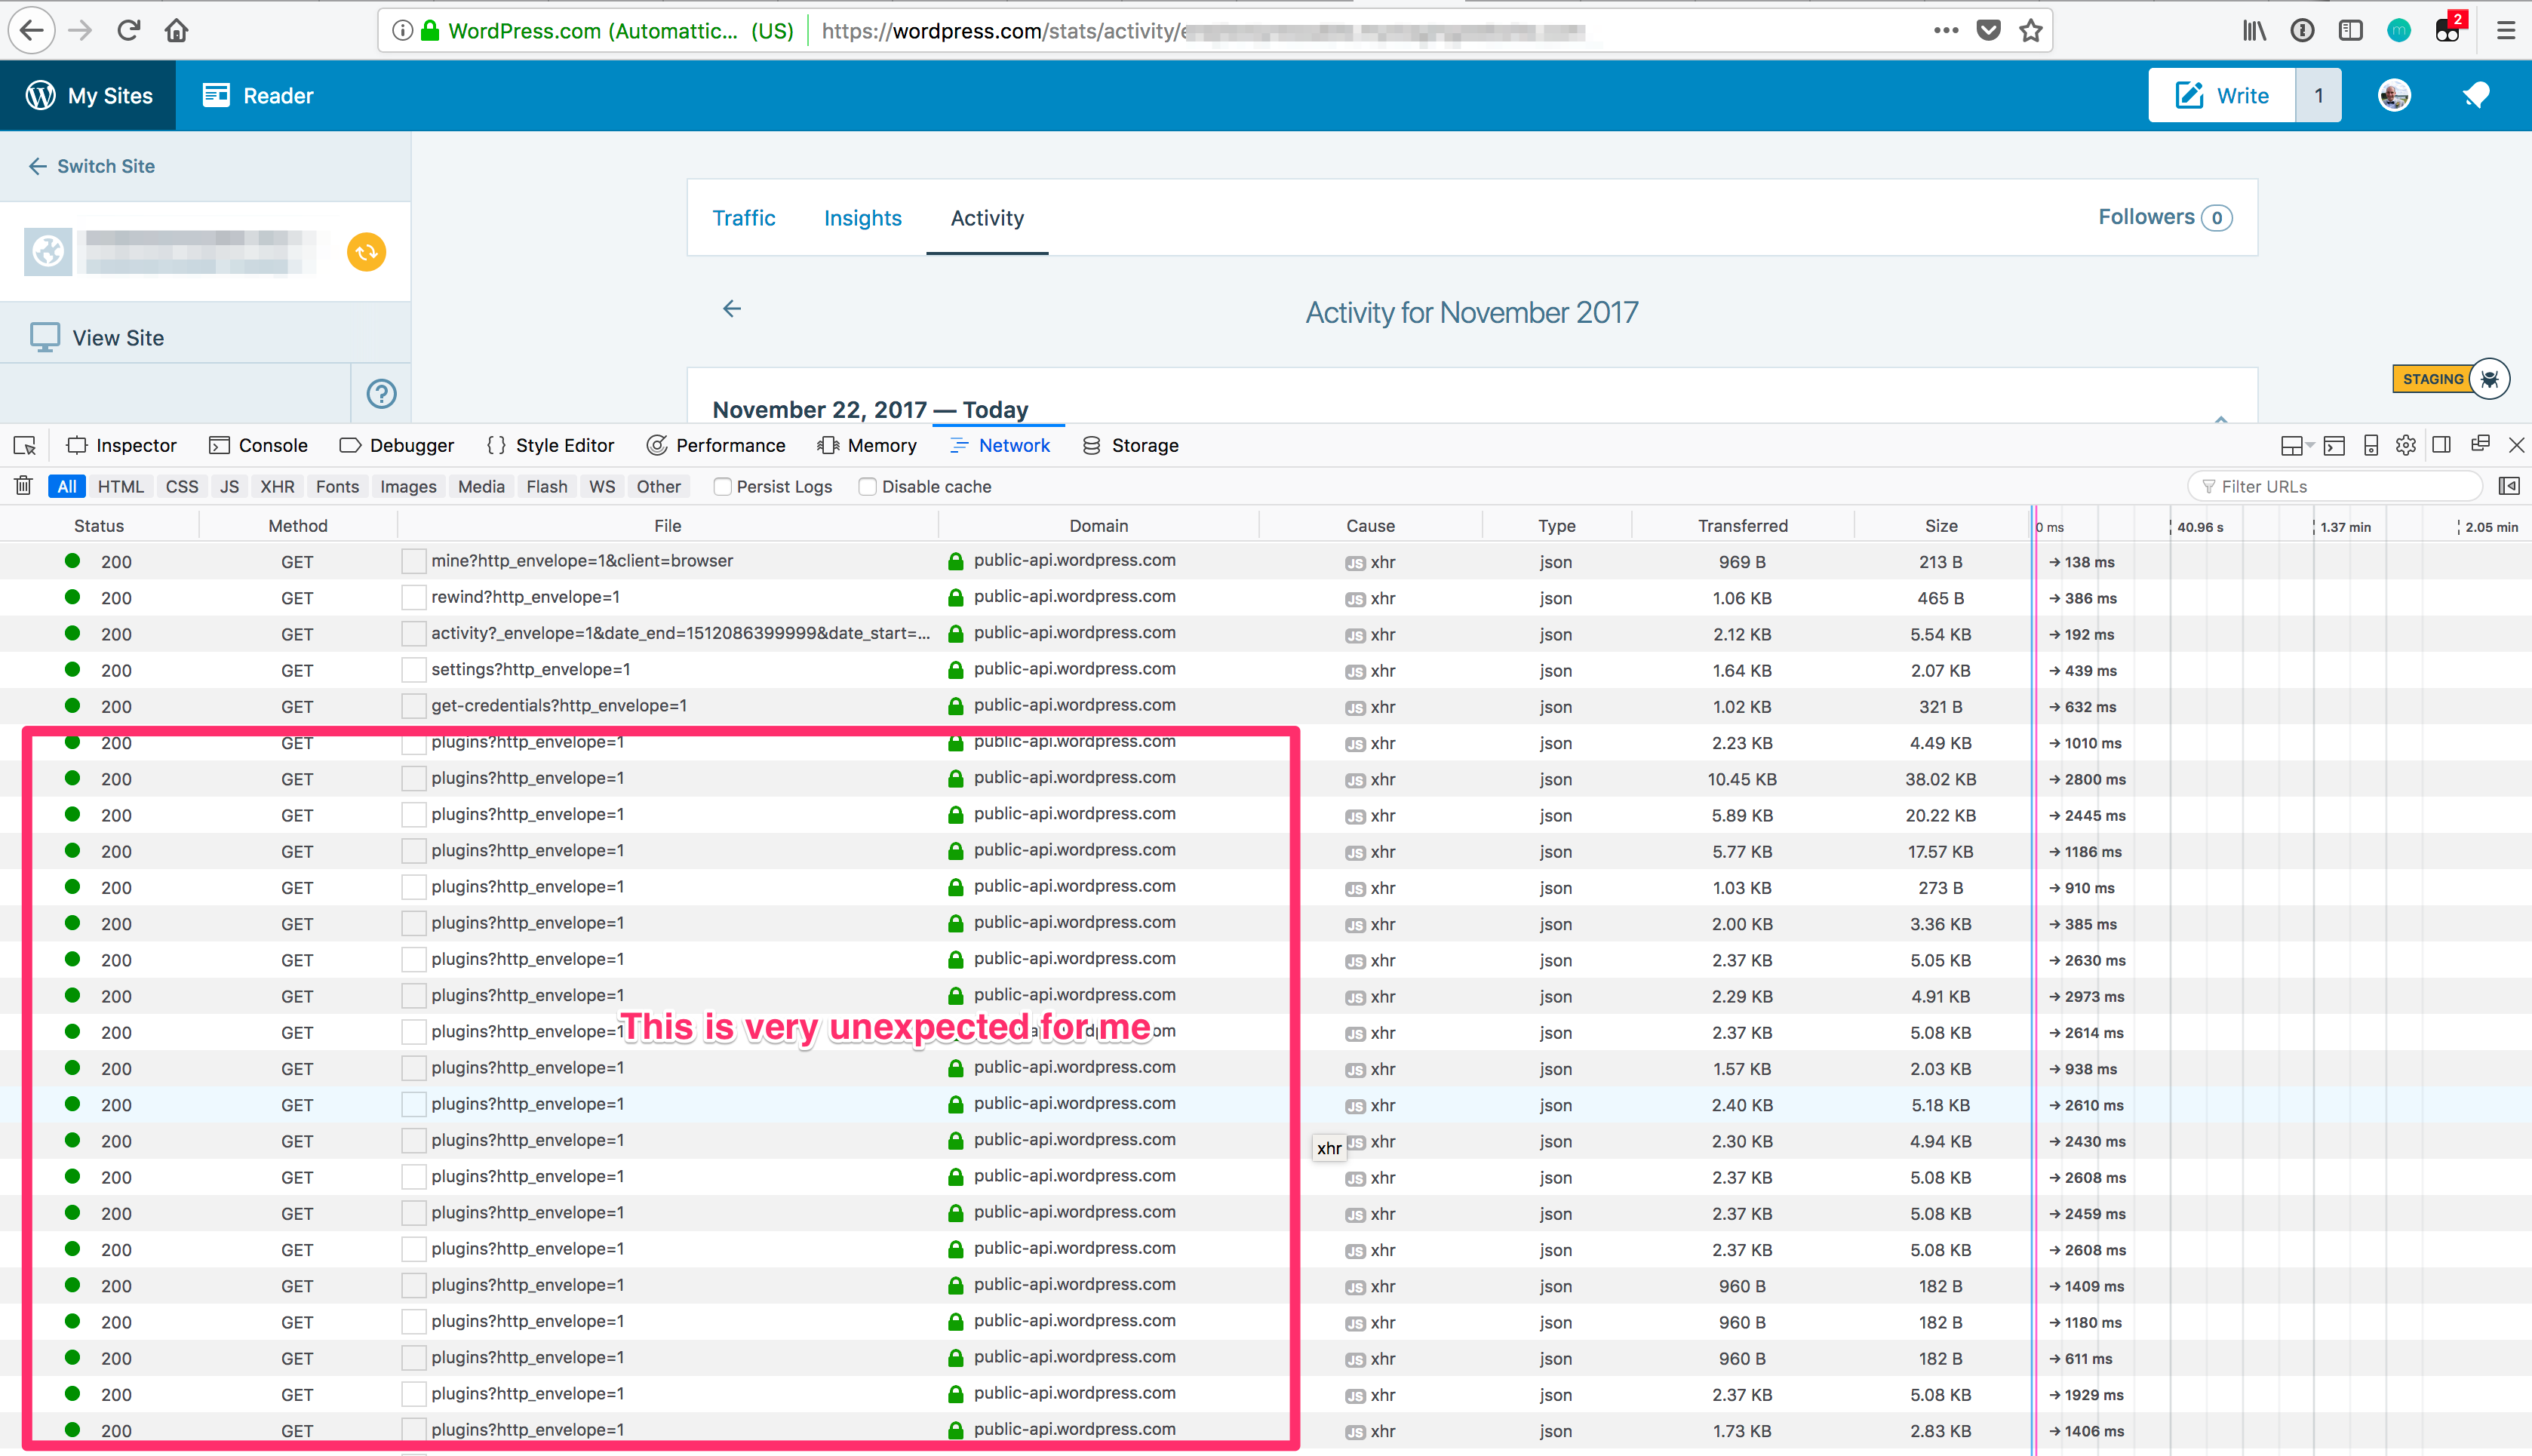Enable the Persist Logs checkbox

(722, 487)
